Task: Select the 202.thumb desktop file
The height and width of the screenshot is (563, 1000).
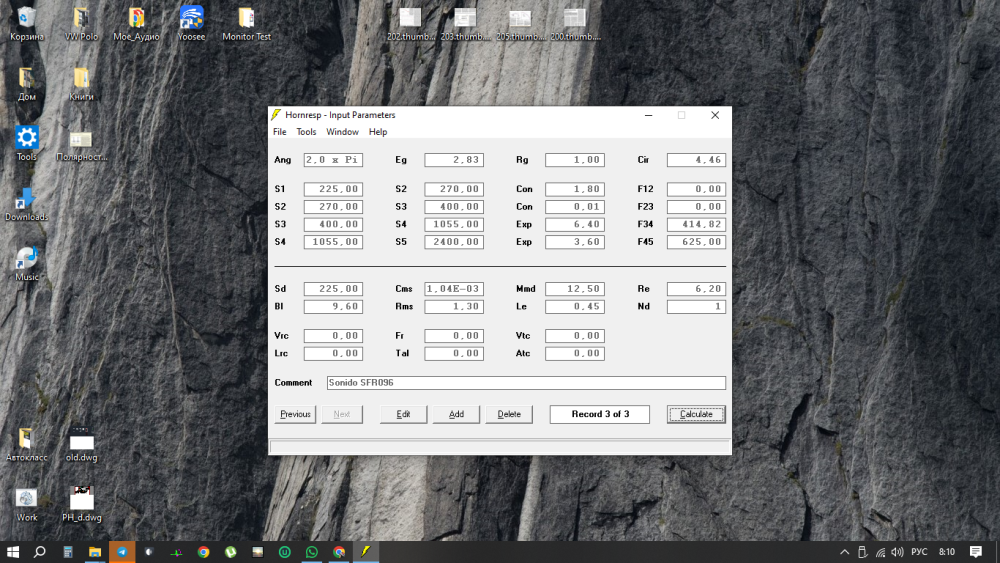Action: click(411, 24)
